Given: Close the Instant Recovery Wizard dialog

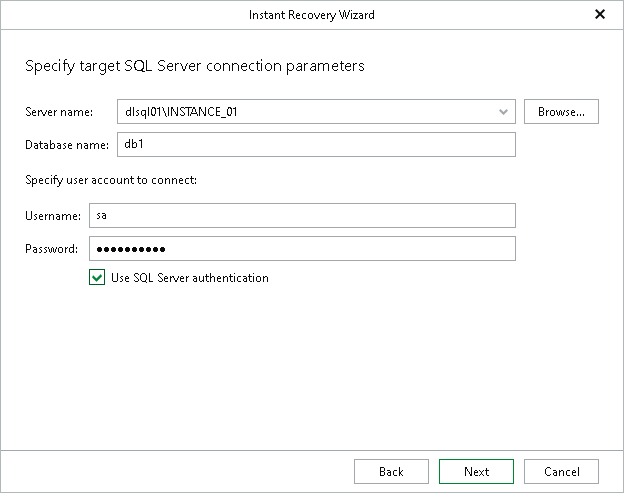Looking at the screenshot, I should click(600, 14).
